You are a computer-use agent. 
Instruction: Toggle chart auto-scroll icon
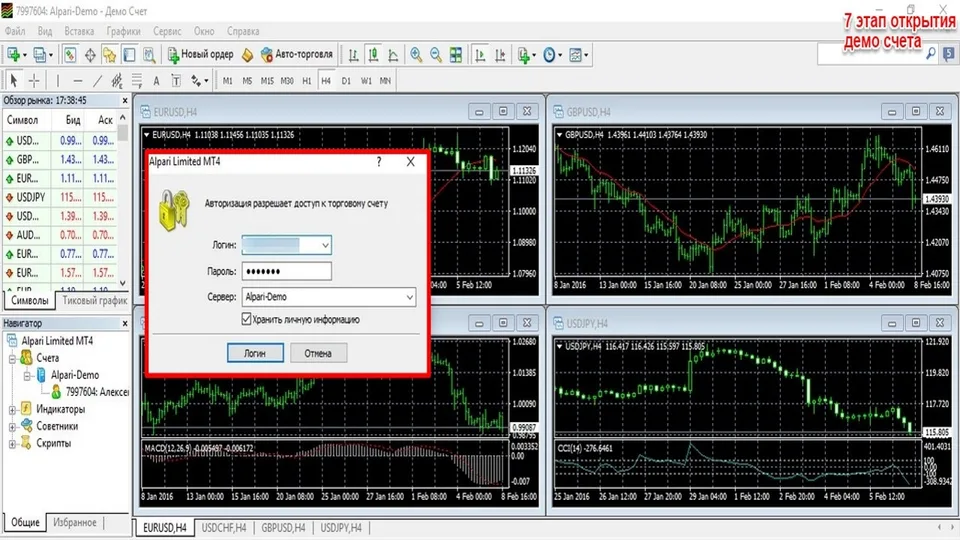[480, 55]
